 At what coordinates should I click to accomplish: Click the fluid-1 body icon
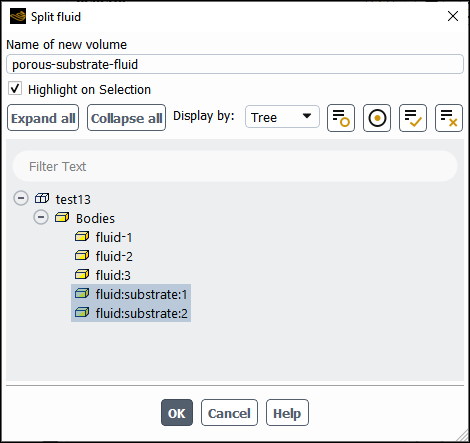pos(82,237)
